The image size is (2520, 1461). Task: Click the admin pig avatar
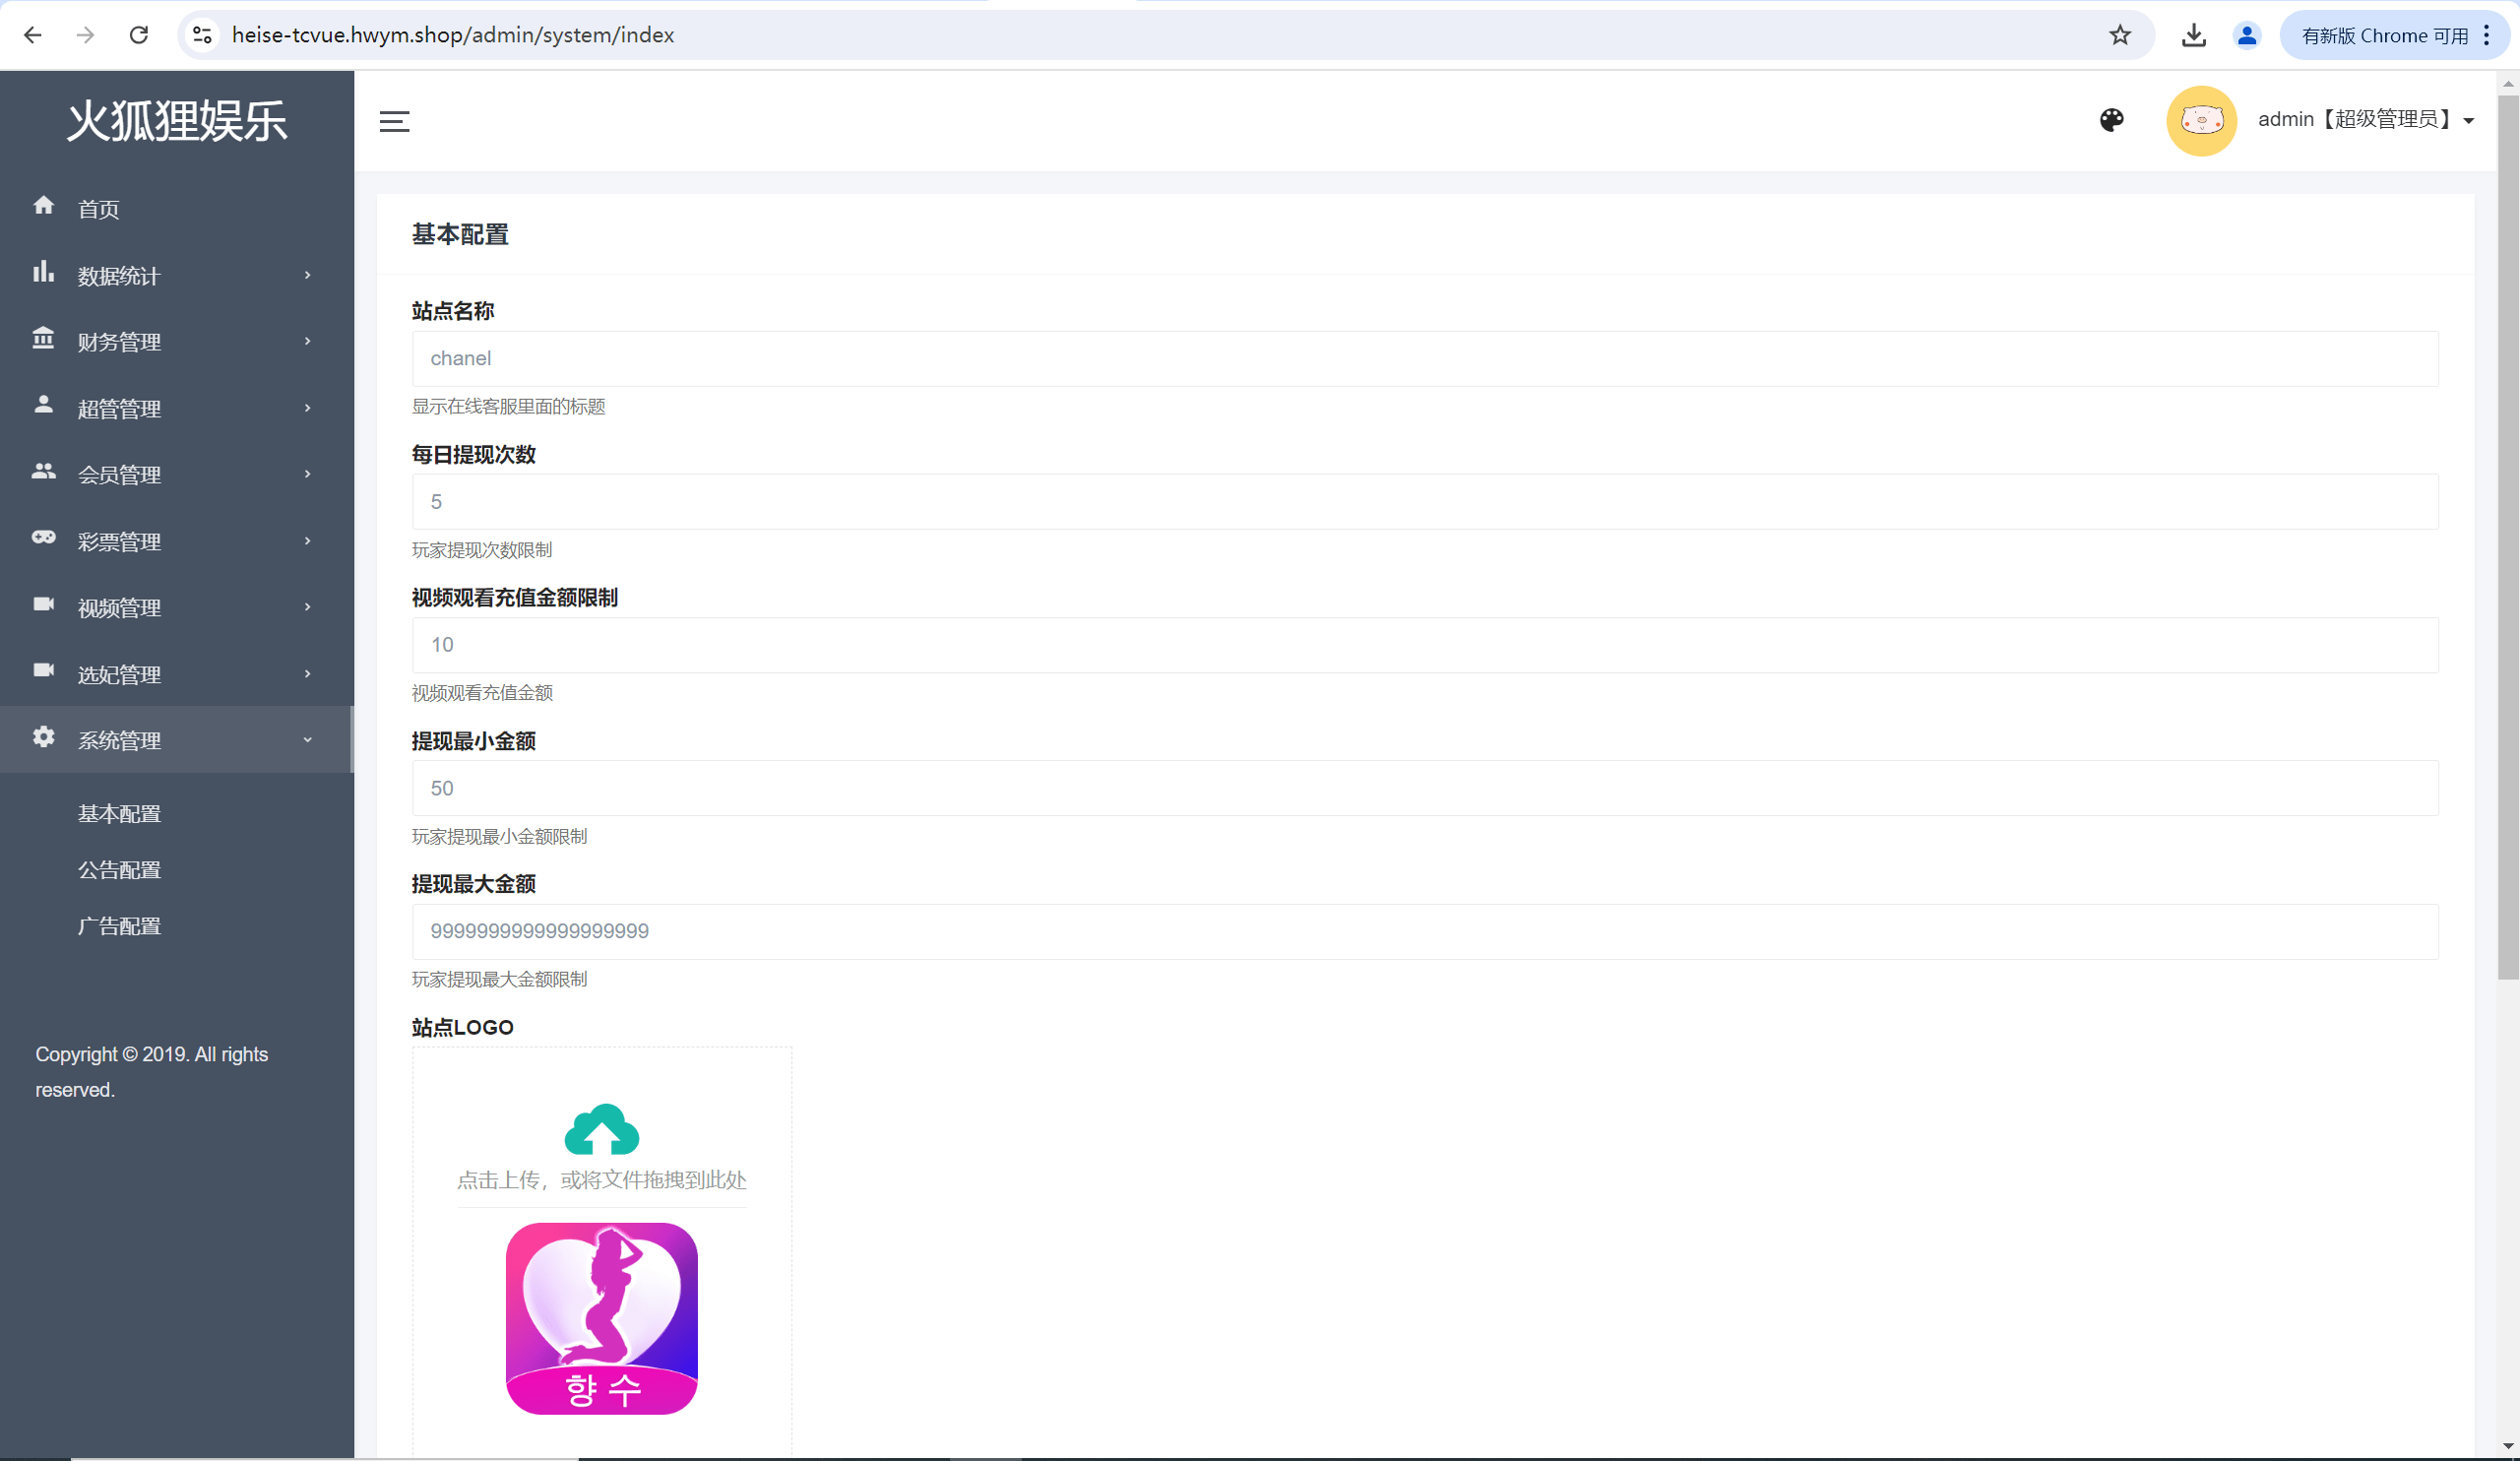(x=2200, y=120)
